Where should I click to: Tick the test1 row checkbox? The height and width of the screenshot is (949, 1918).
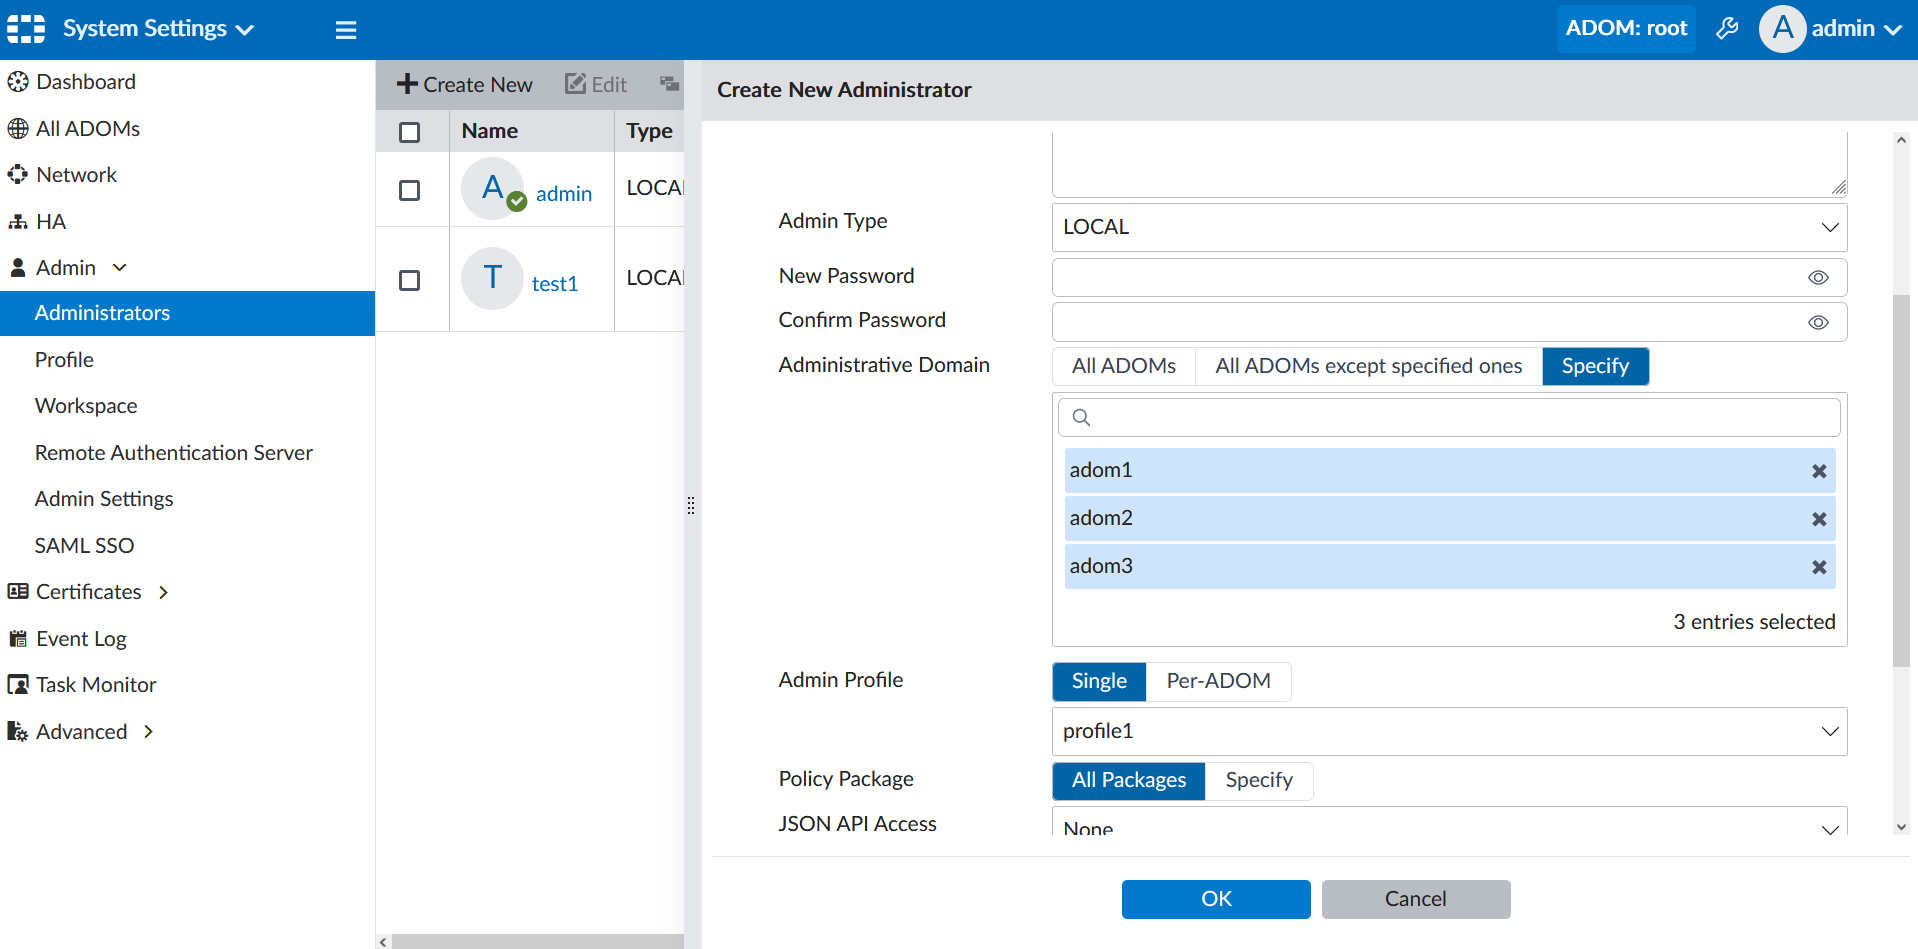tap(410, 280)
